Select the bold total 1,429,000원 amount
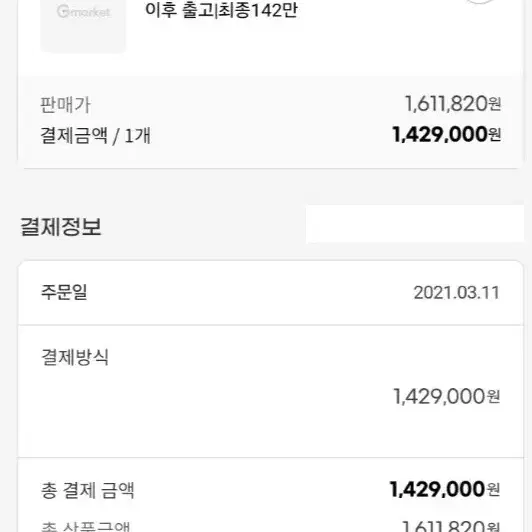 (x=445, y=489)
